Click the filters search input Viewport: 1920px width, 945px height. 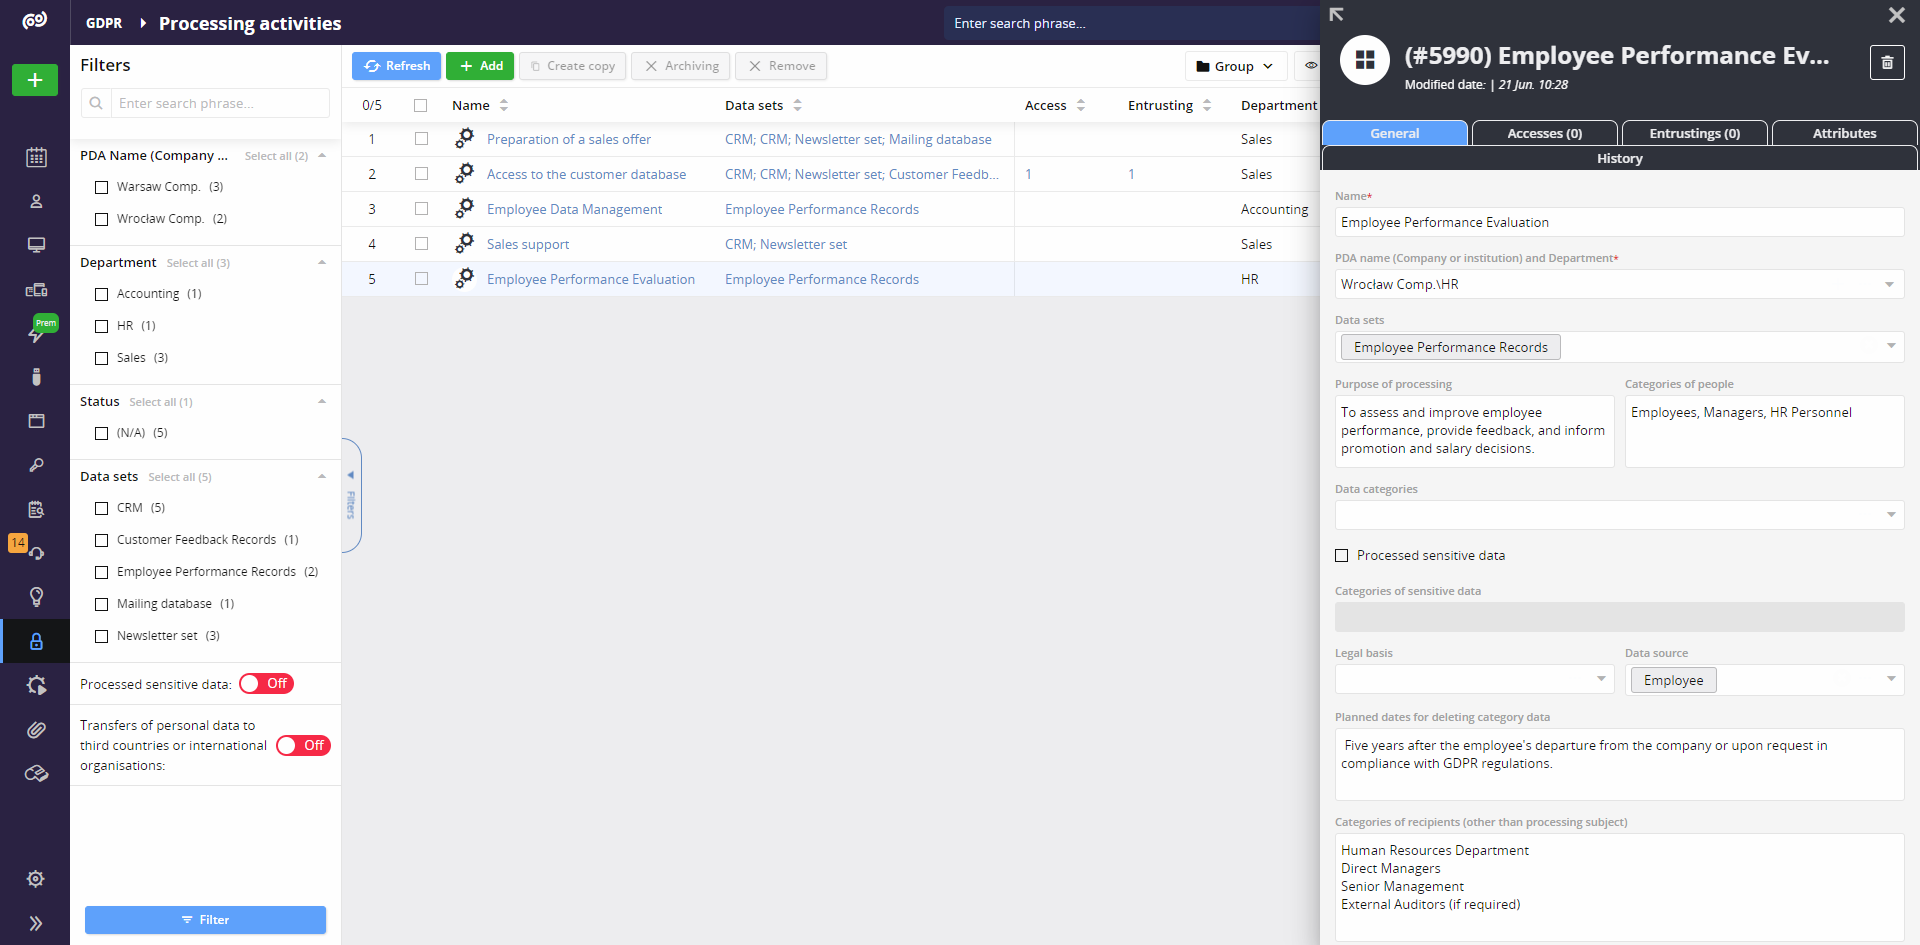click(x=220, y=103)
